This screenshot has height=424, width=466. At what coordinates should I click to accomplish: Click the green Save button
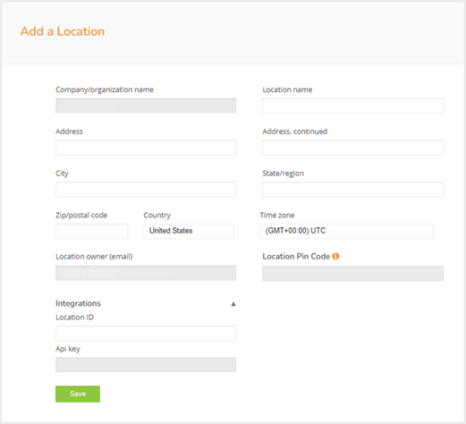78,394
